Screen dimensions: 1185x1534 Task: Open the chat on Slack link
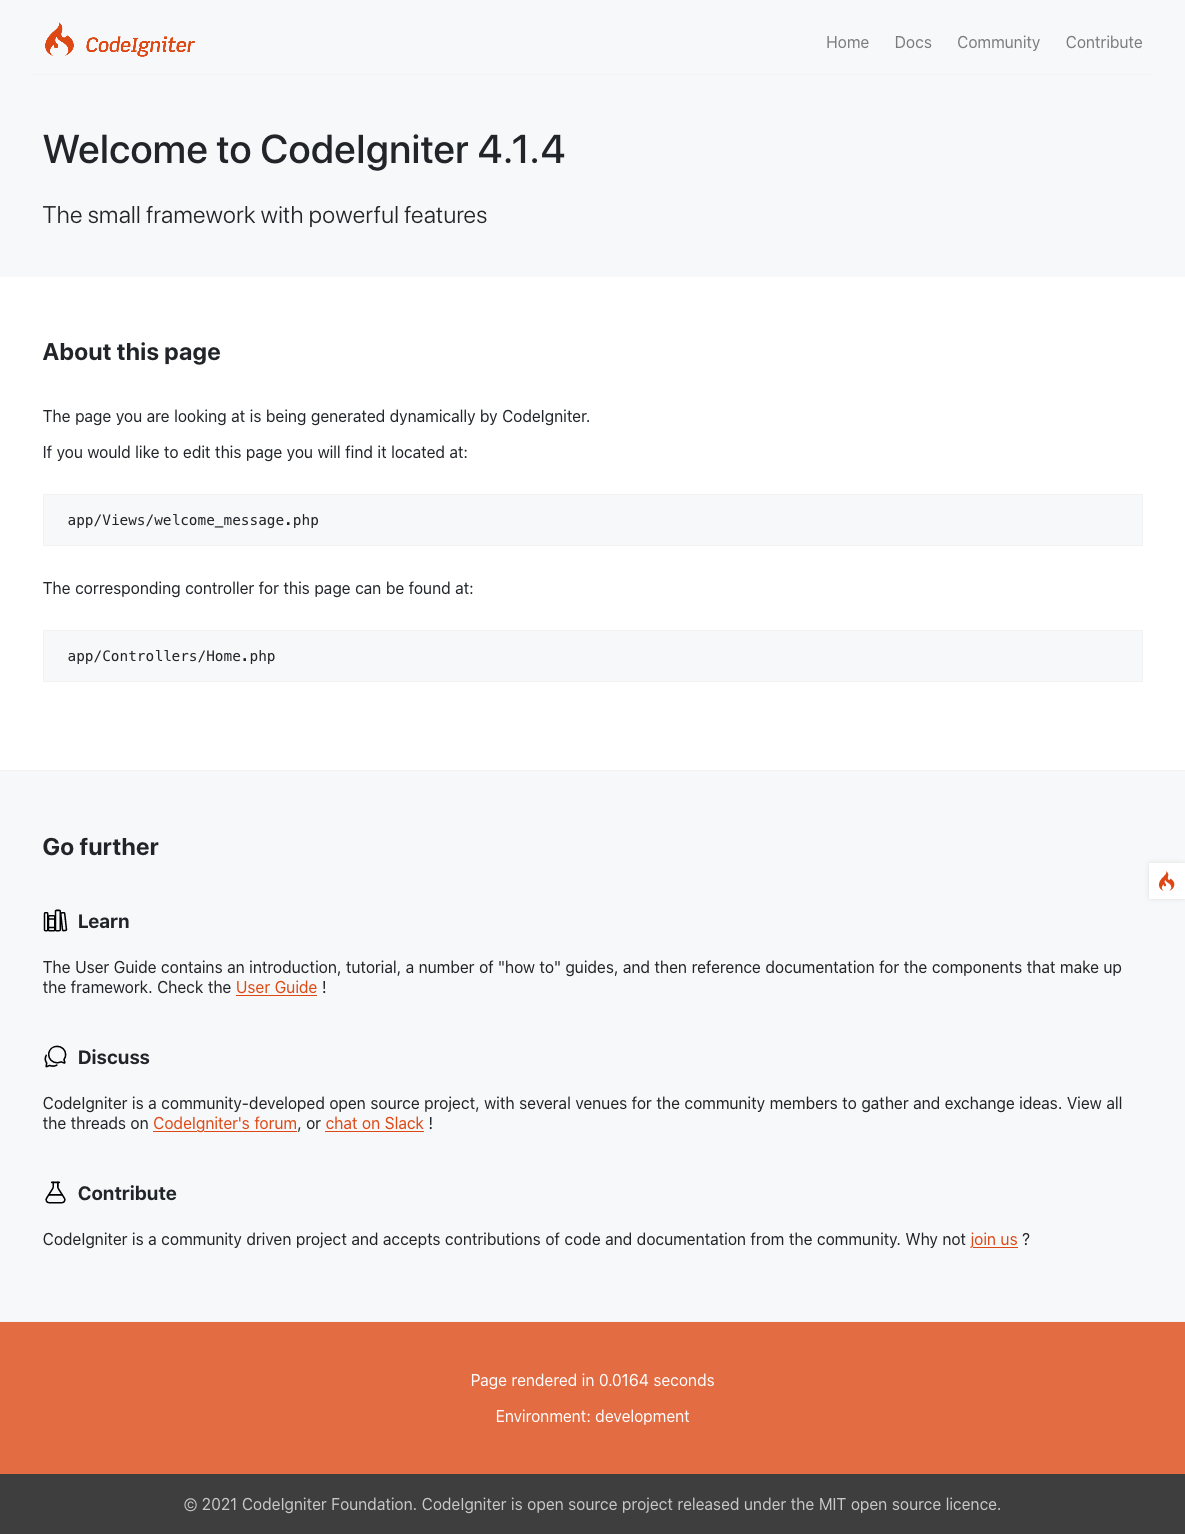374,1123
